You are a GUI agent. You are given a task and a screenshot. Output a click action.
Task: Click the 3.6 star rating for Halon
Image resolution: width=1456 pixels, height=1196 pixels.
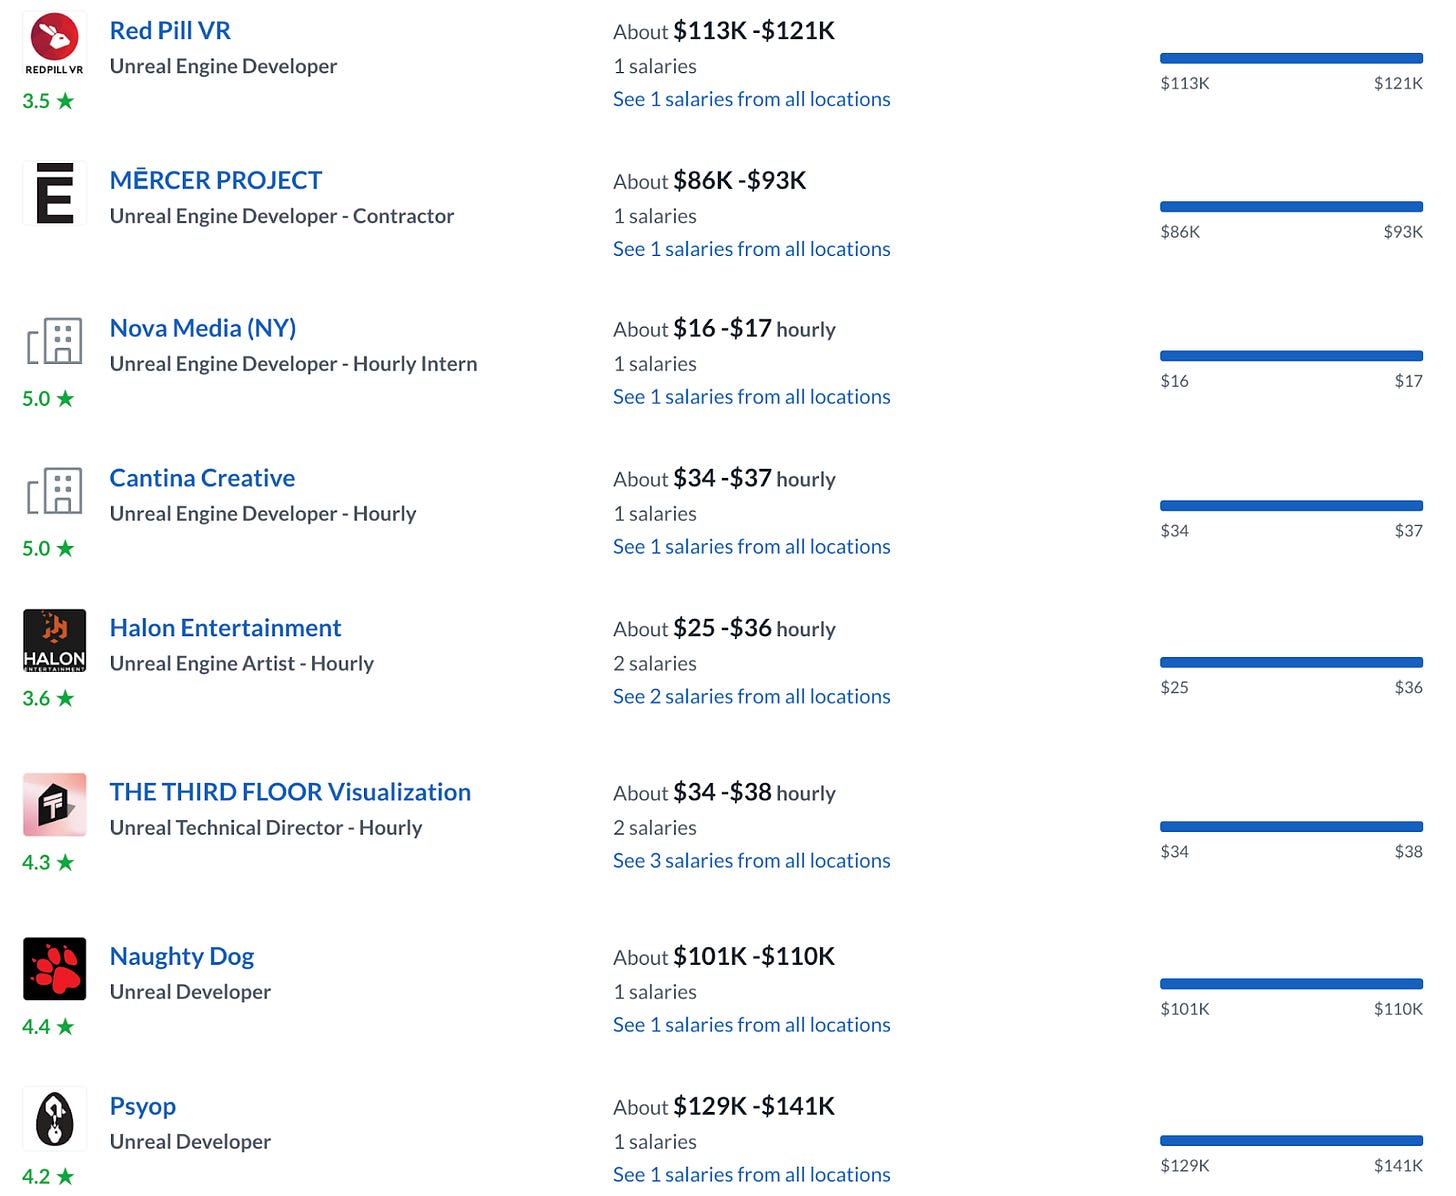[x=48, y=699]
